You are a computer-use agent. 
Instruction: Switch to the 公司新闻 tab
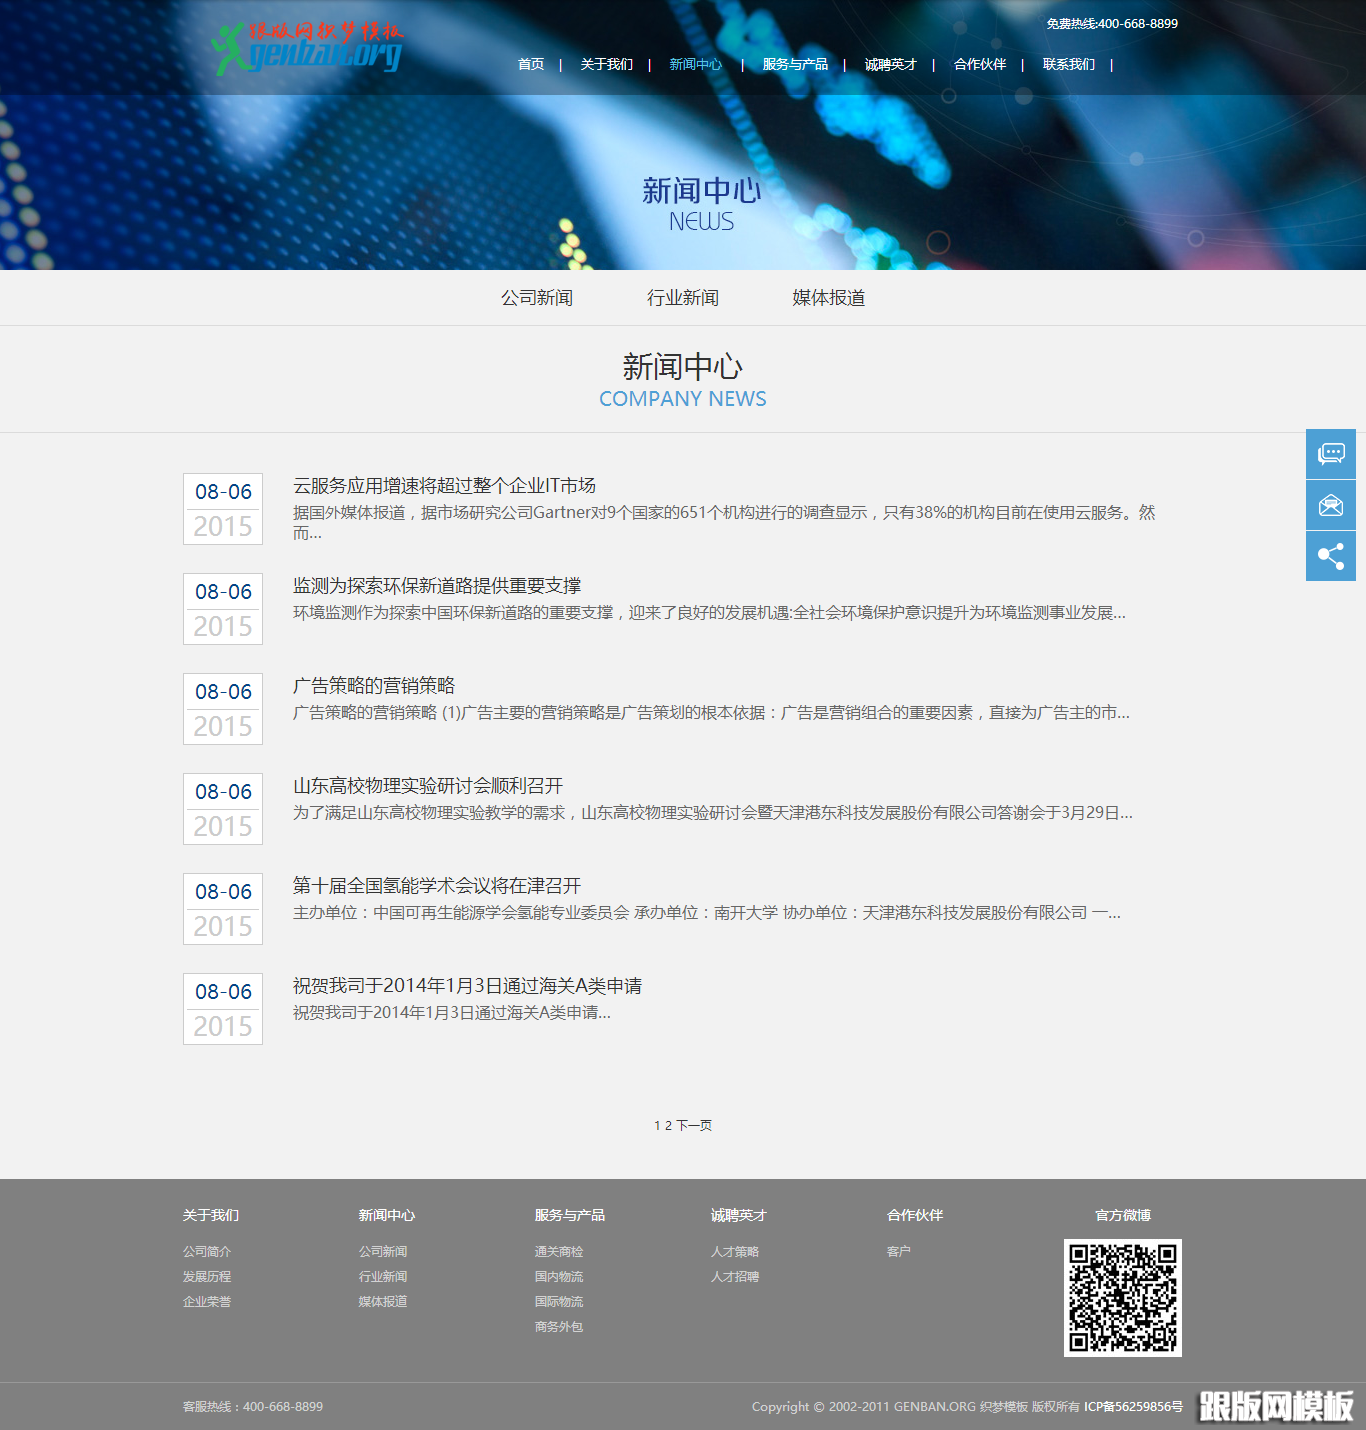535,297
